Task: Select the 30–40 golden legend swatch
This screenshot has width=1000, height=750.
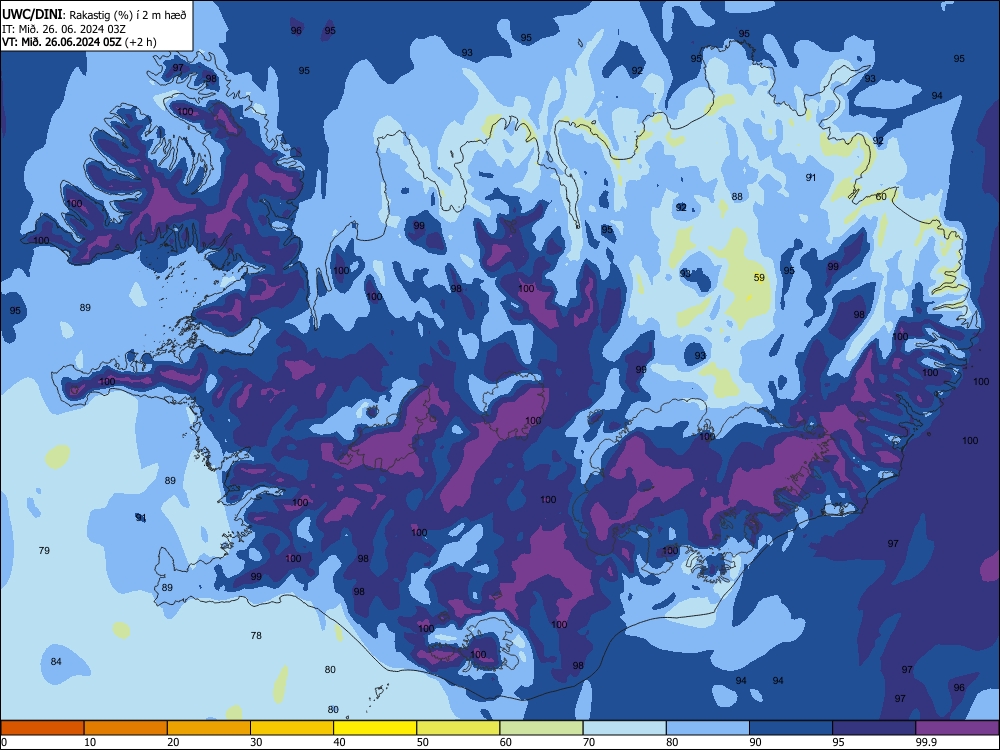Action: (292, 728)
